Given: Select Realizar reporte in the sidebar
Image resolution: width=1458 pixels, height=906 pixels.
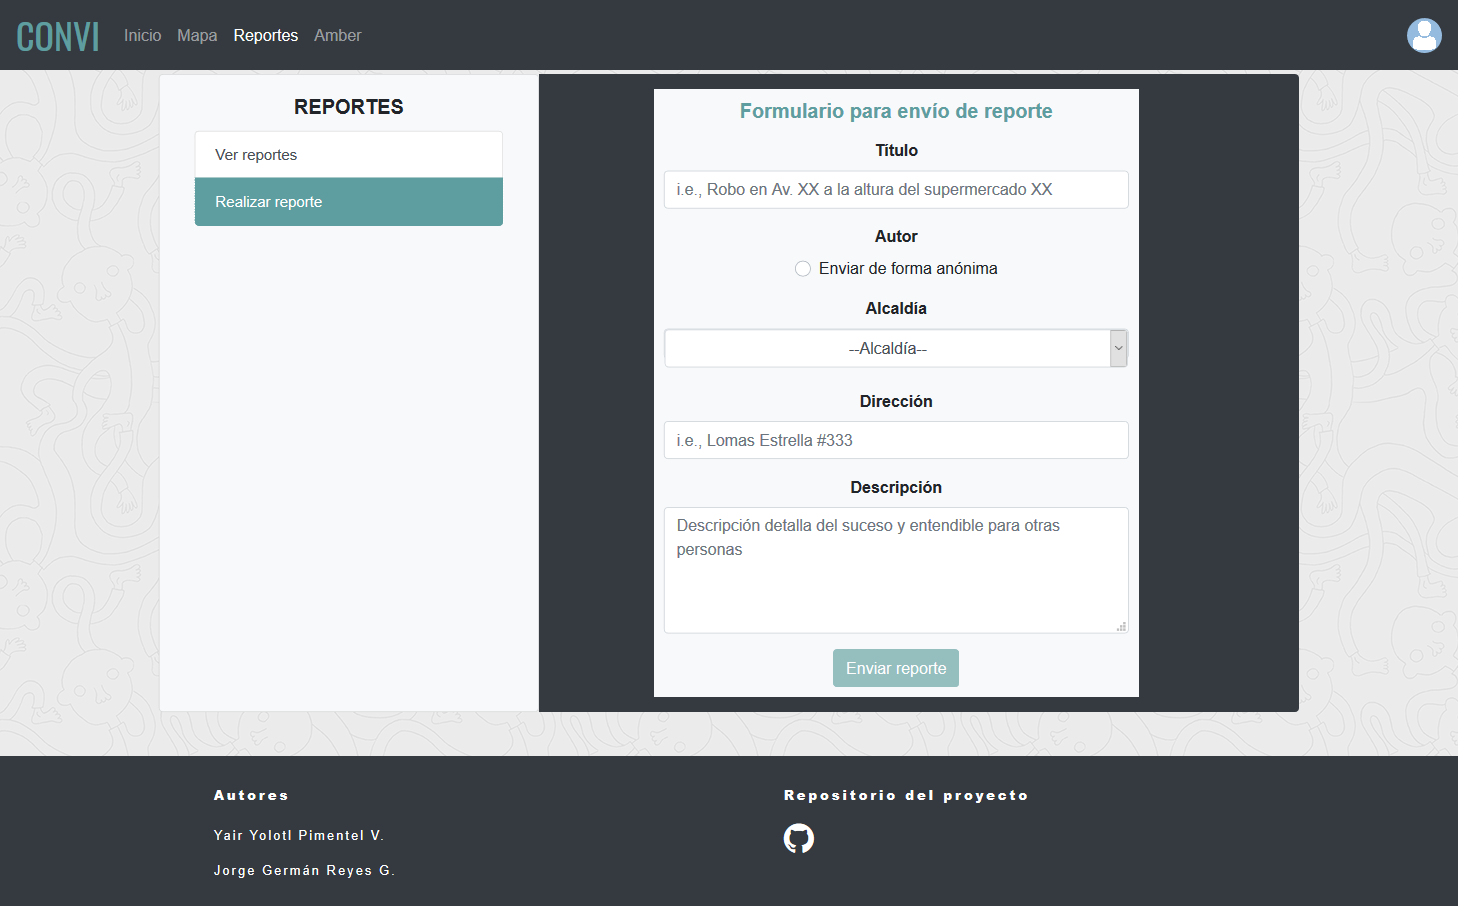Looking at the screenshot, I should 348,201.
